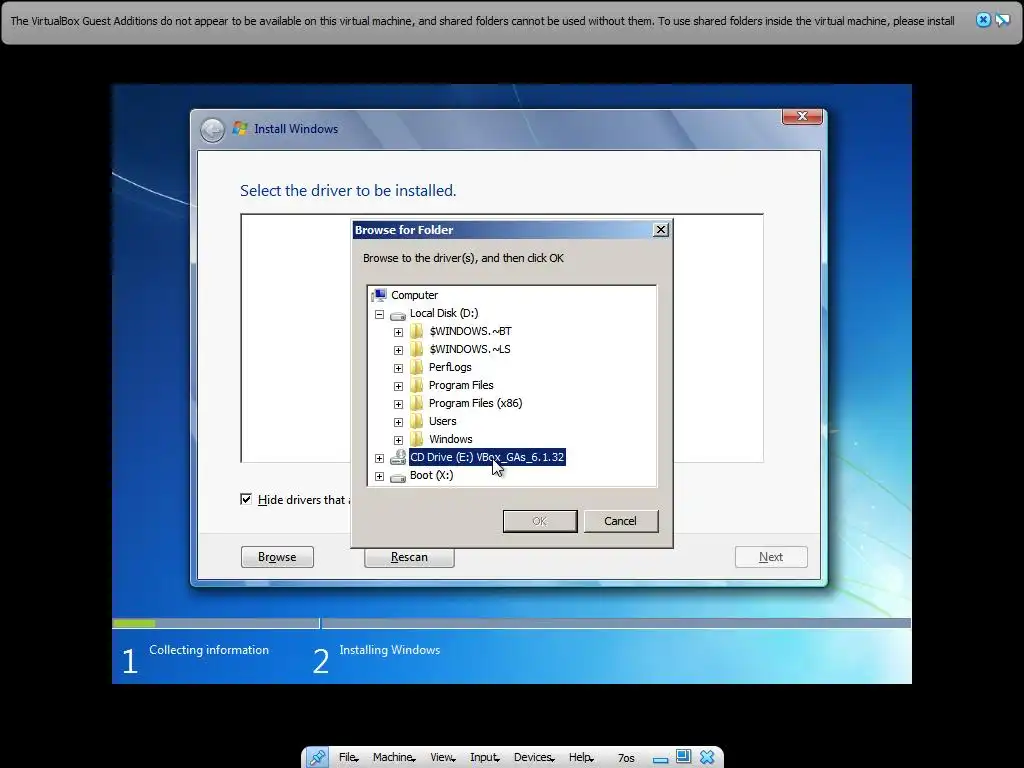This screenshot has width=1024, height=768.
Task: Go back with the Install Windows arrow
Action: pos(212,129)
